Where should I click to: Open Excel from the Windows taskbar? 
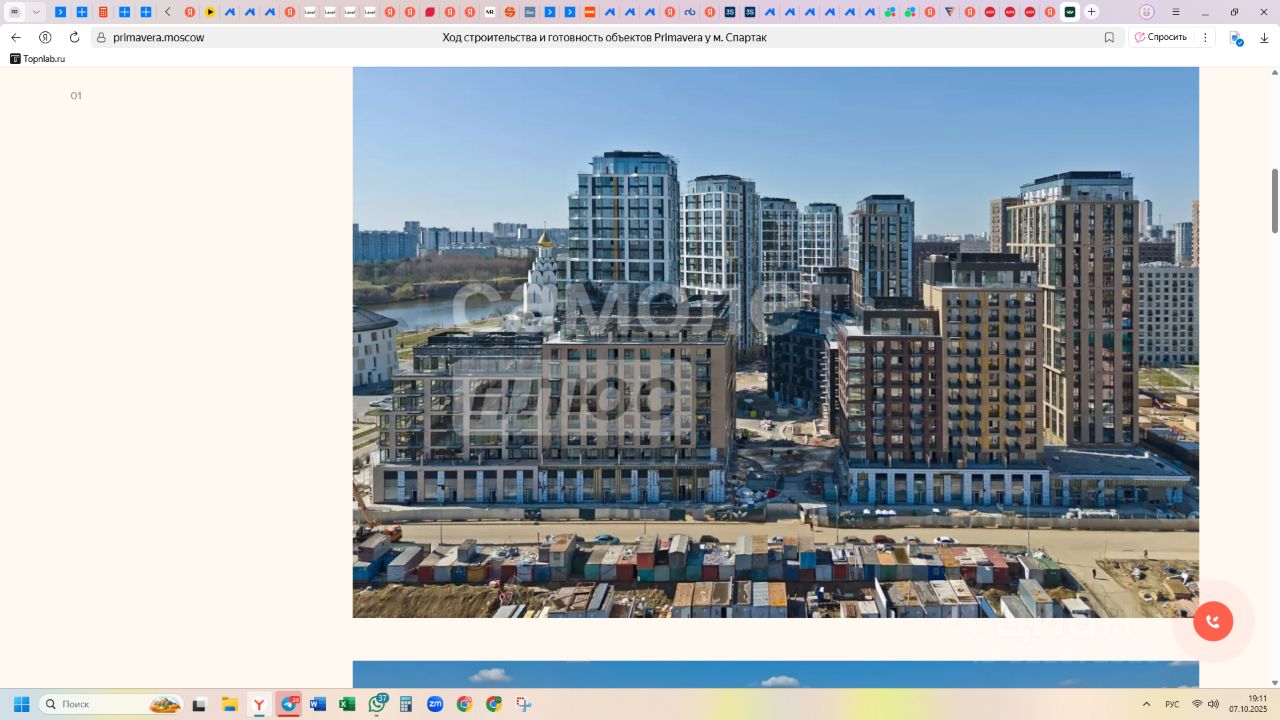347,704
